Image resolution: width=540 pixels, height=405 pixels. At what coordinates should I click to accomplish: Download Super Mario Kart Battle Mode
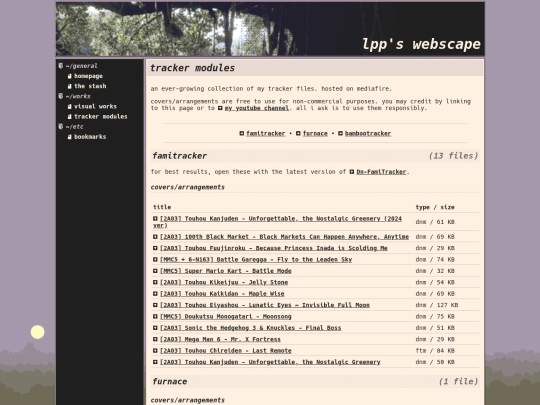pyautogui.click(x=226, y=271)
